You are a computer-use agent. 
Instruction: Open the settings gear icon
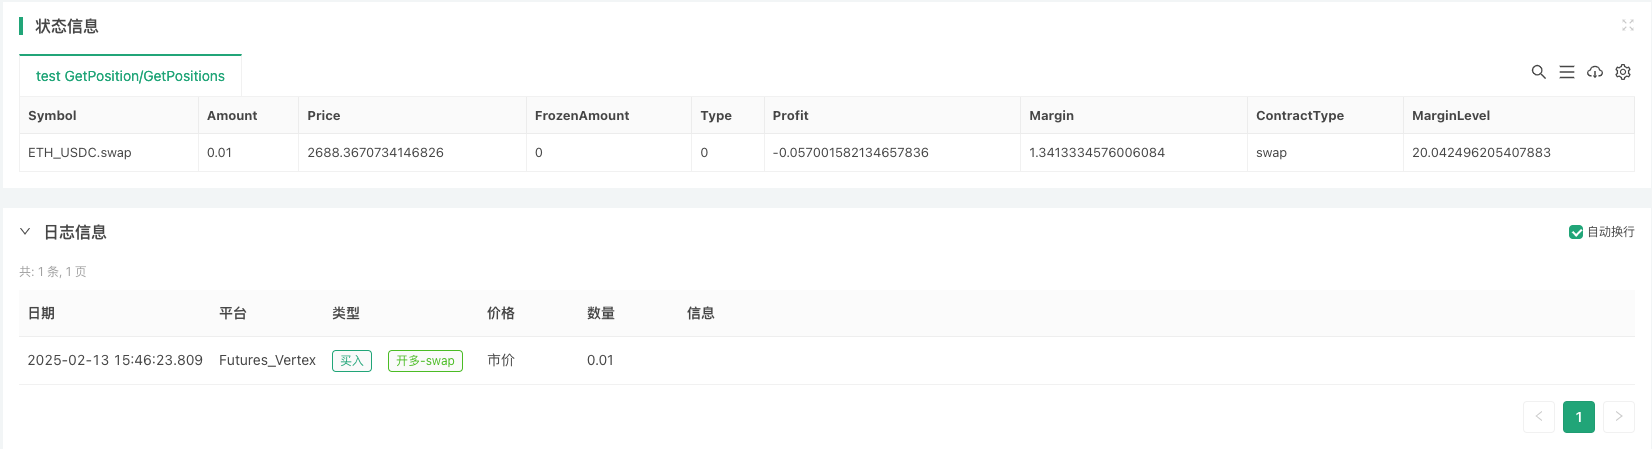click(1623, 72)
